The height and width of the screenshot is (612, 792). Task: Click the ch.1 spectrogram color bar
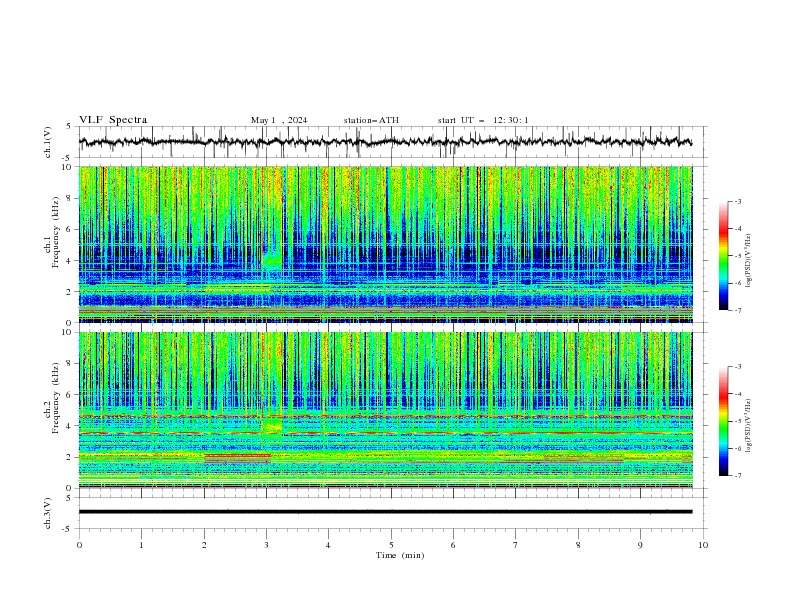724,255
